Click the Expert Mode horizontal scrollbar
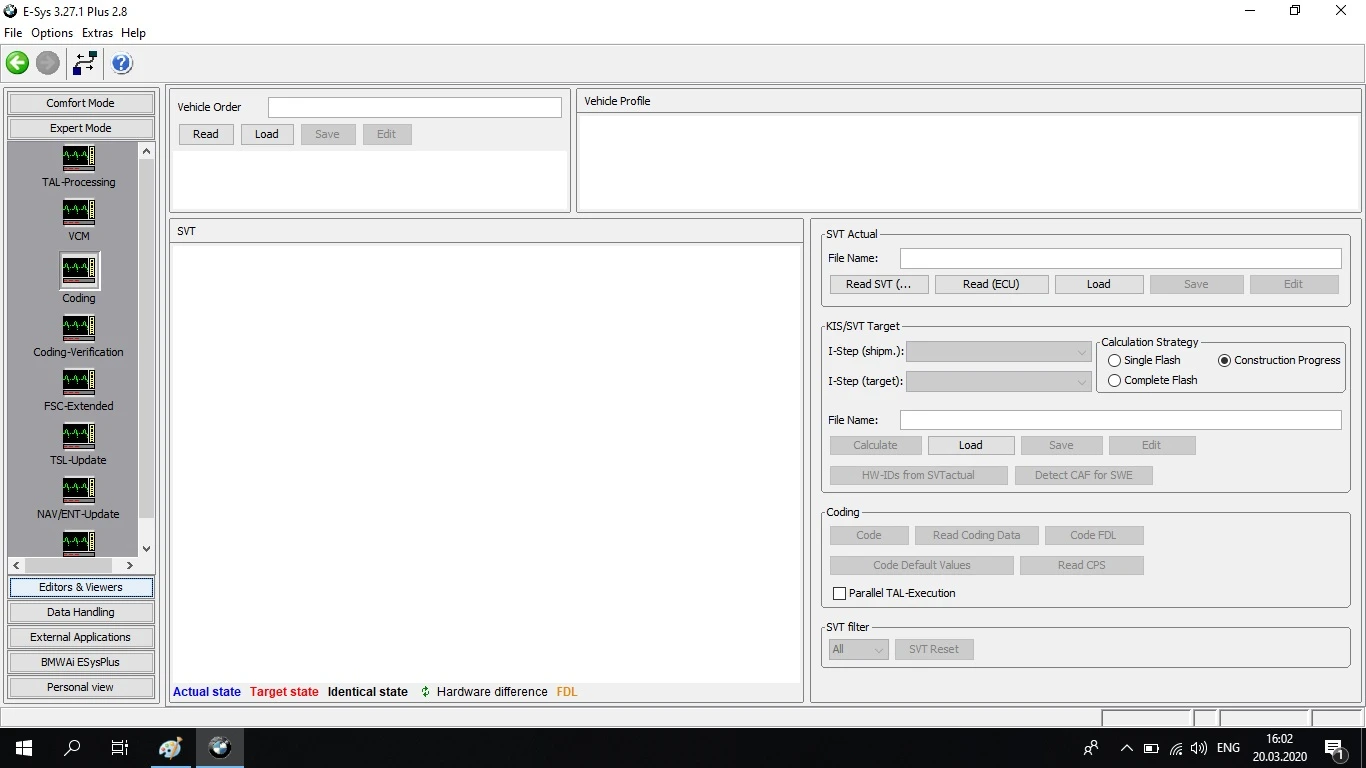The height and width of the screenshot is (768, 1366). point(73,565)
